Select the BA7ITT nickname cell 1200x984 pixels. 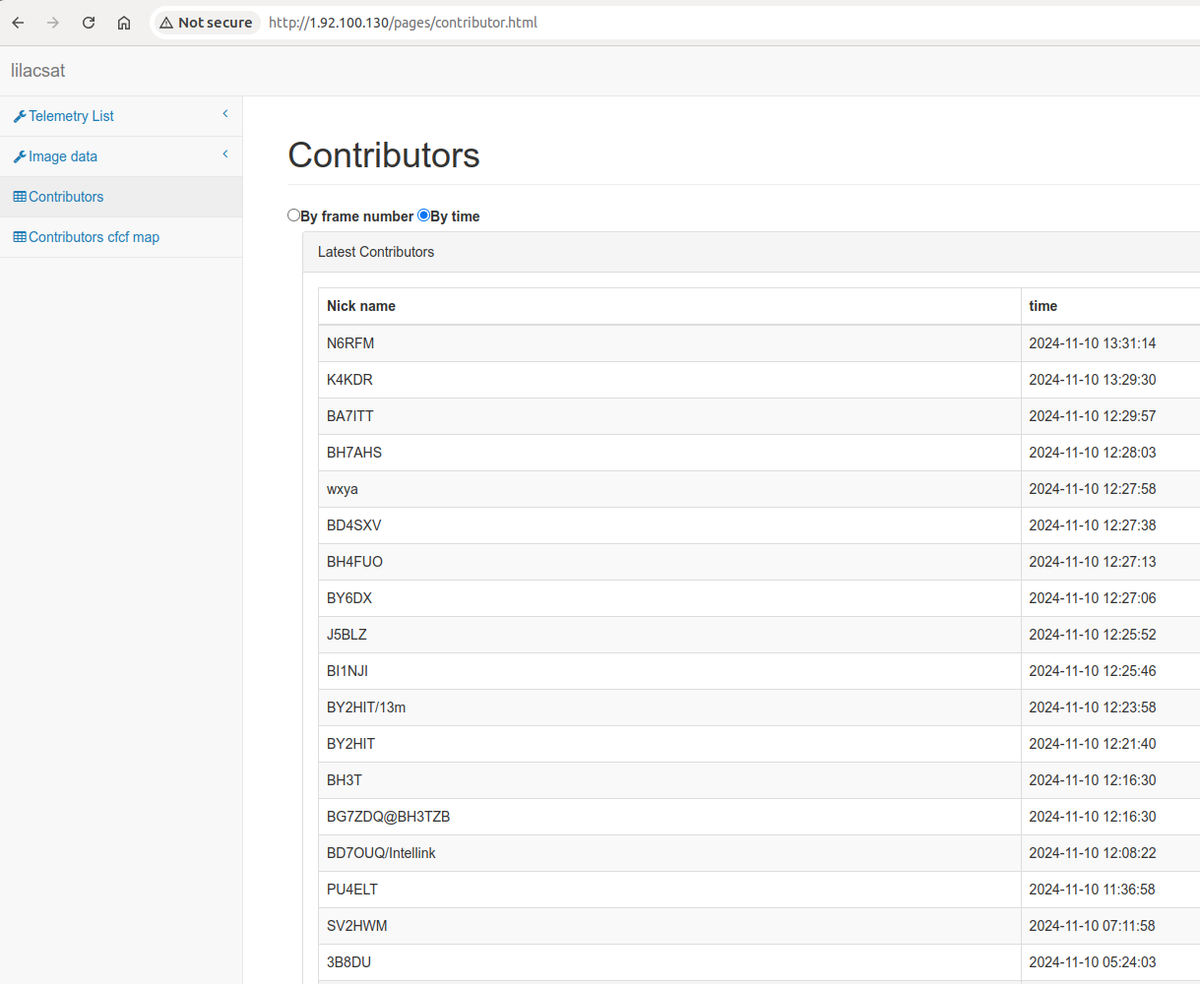coord(670,416)
